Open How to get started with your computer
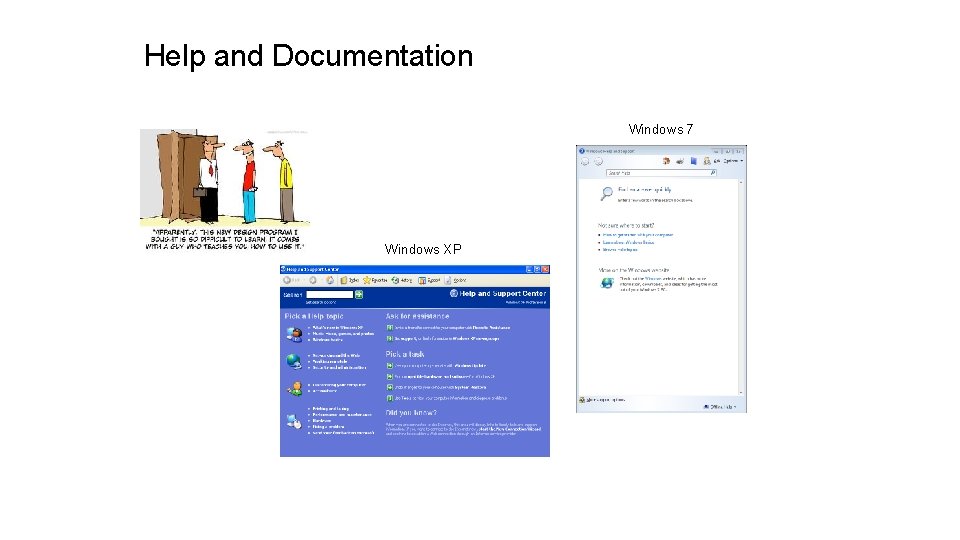 tap(637, 234)
